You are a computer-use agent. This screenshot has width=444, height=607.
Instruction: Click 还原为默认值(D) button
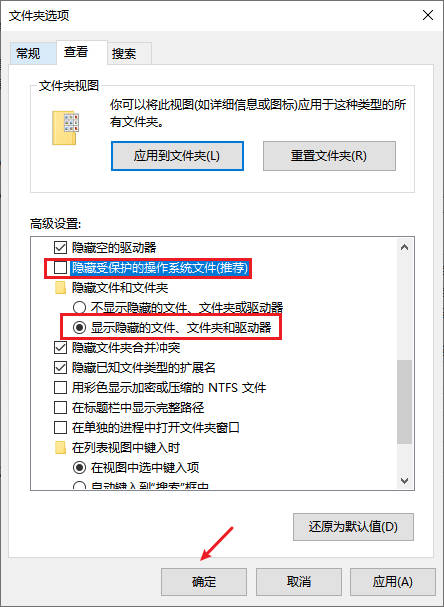[x=353, y=527]
